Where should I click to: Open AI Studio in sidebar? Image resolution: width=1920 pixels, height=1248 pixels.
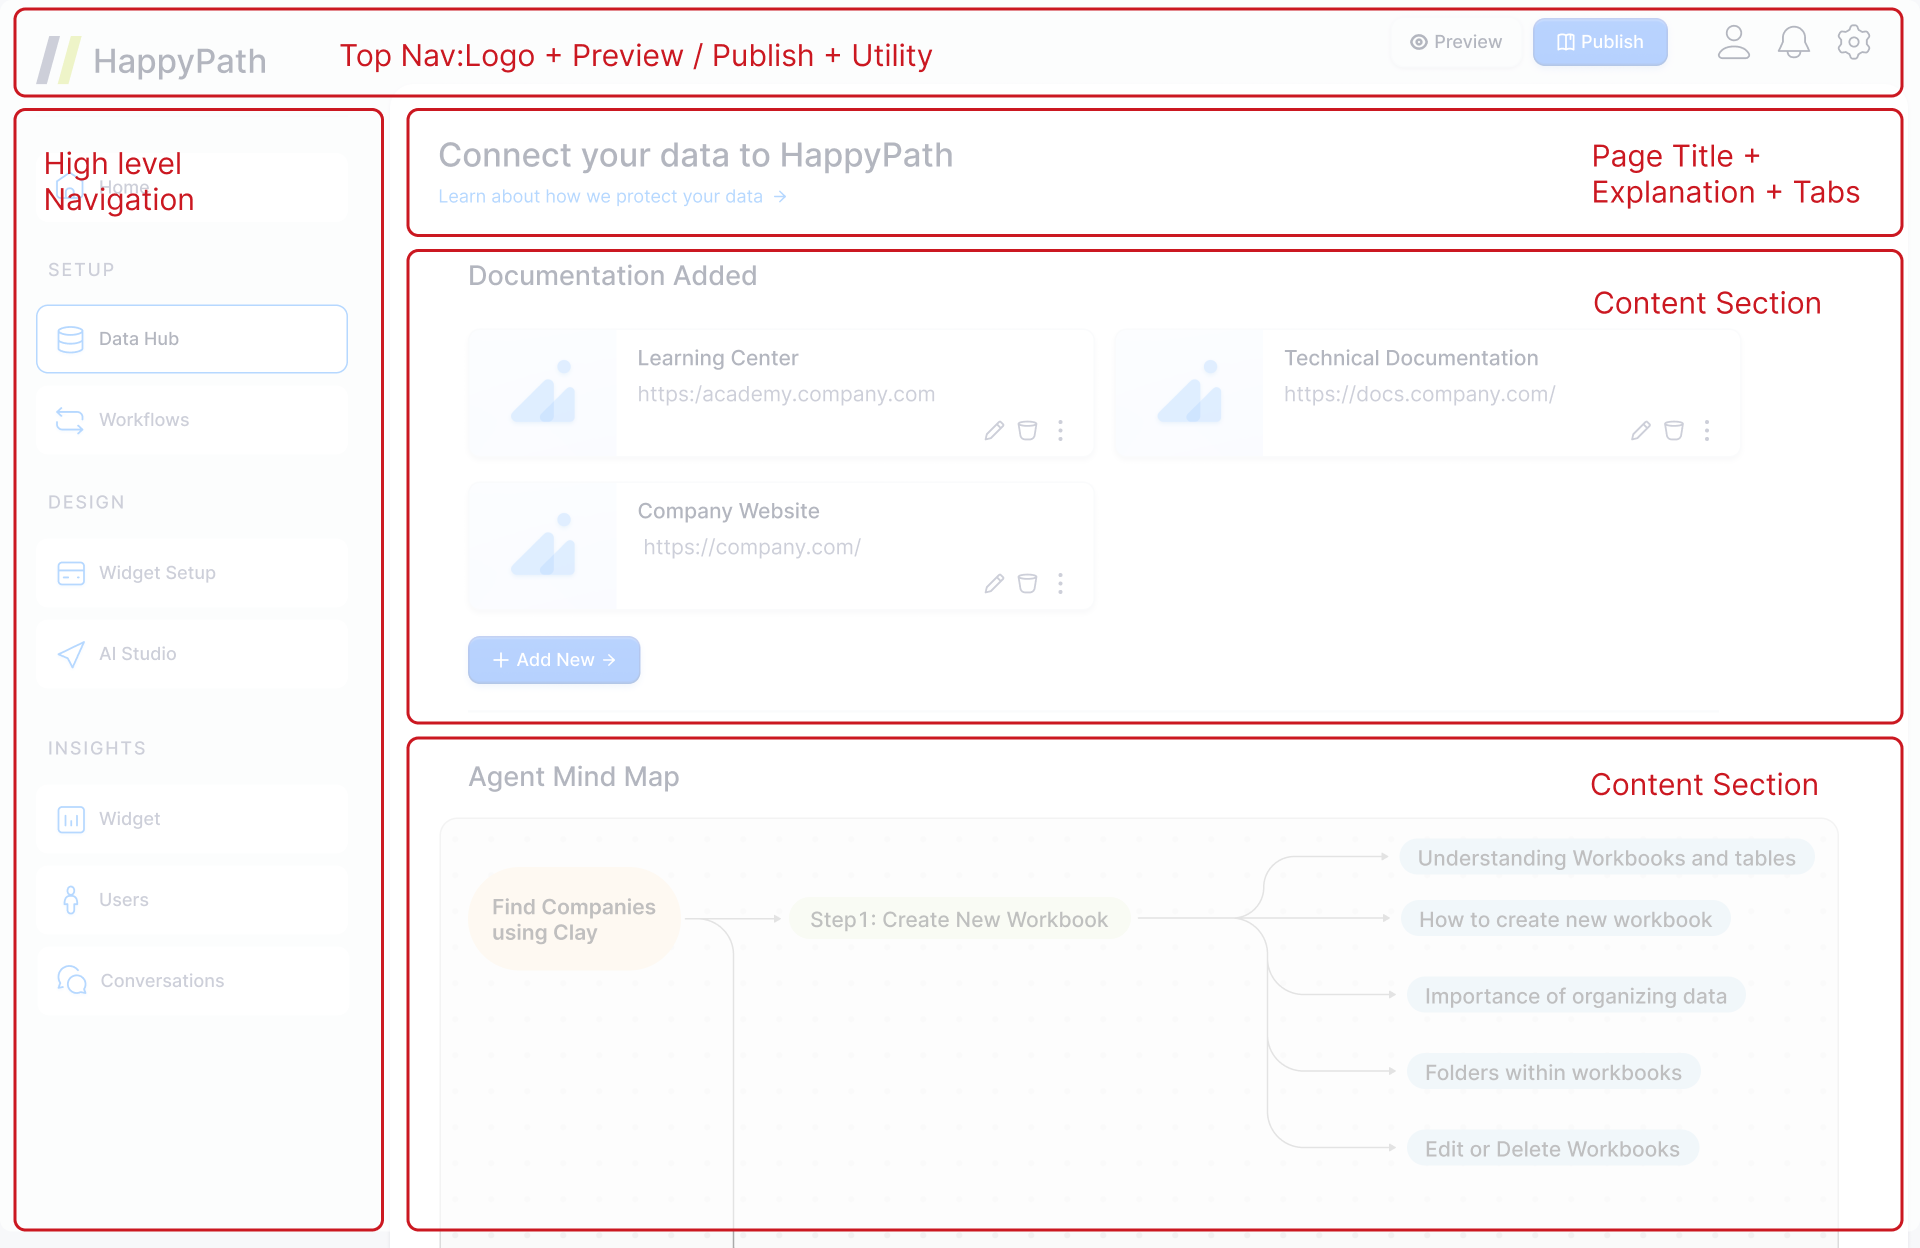coord(192,654)
